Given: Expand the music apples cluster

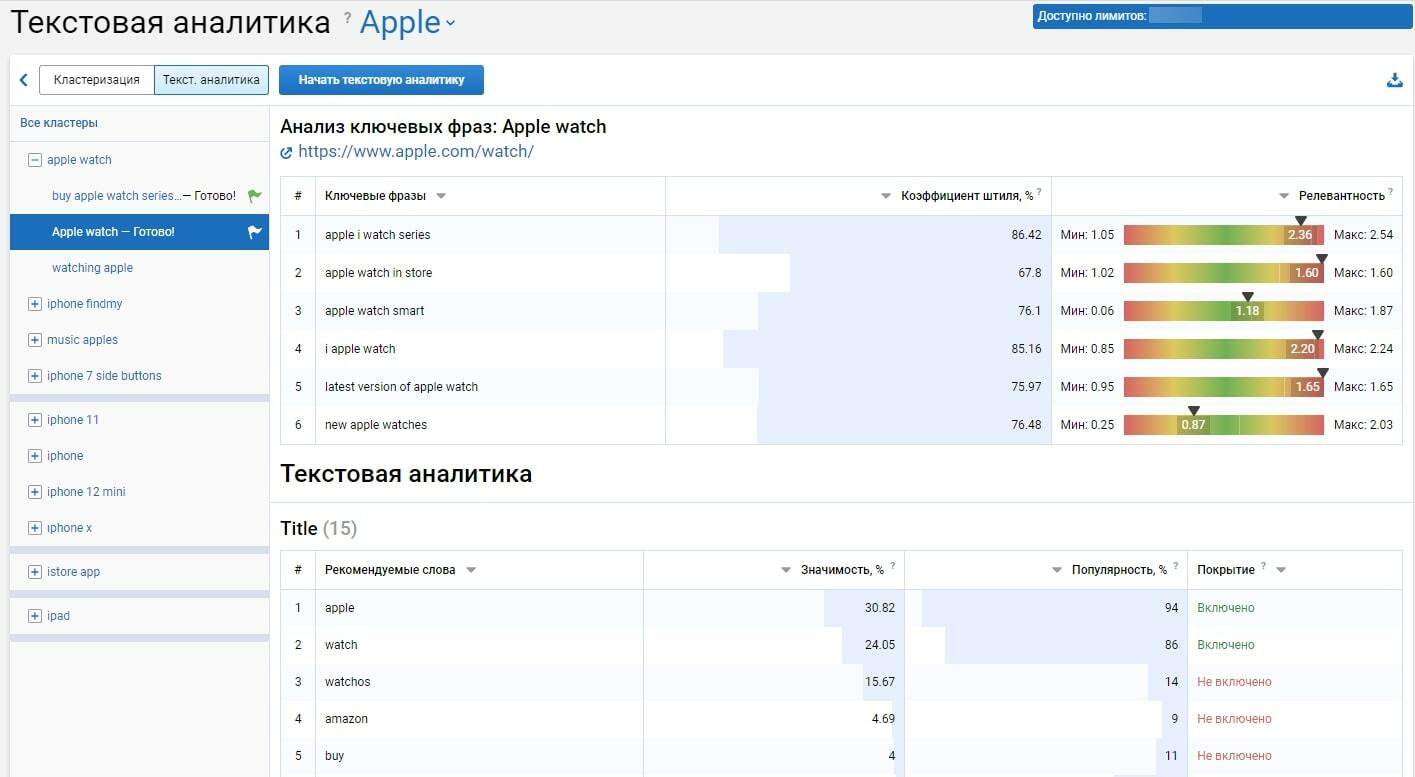Looking at the screenshot, I should pos(35,340).
